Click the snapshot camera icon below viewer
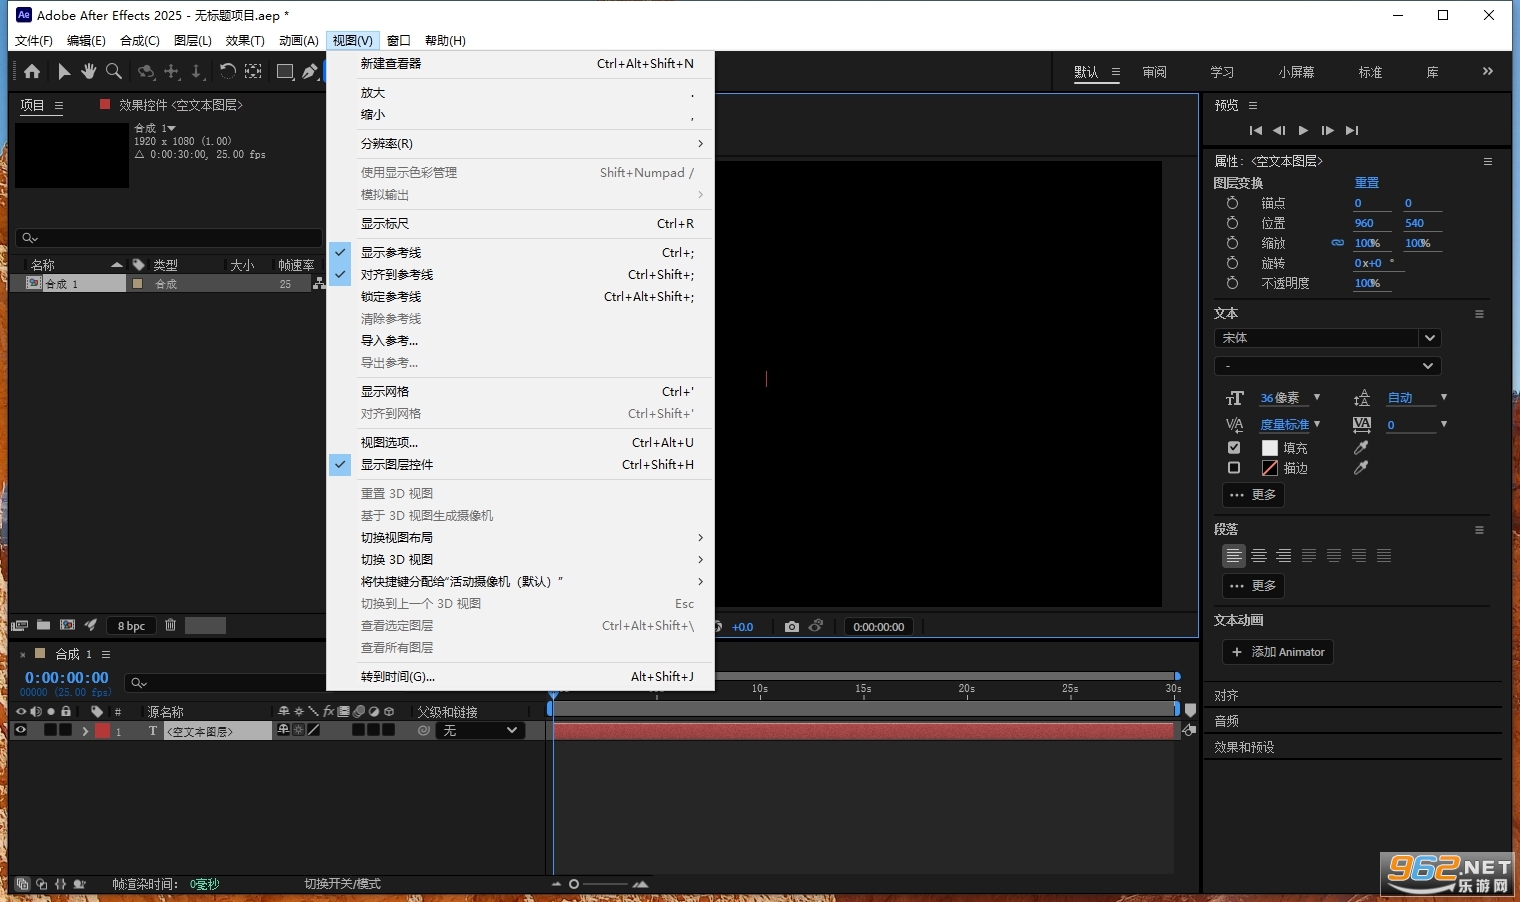Image resolution: width=1520 pixels, height=902 pixels. click(x=792, y=627)
